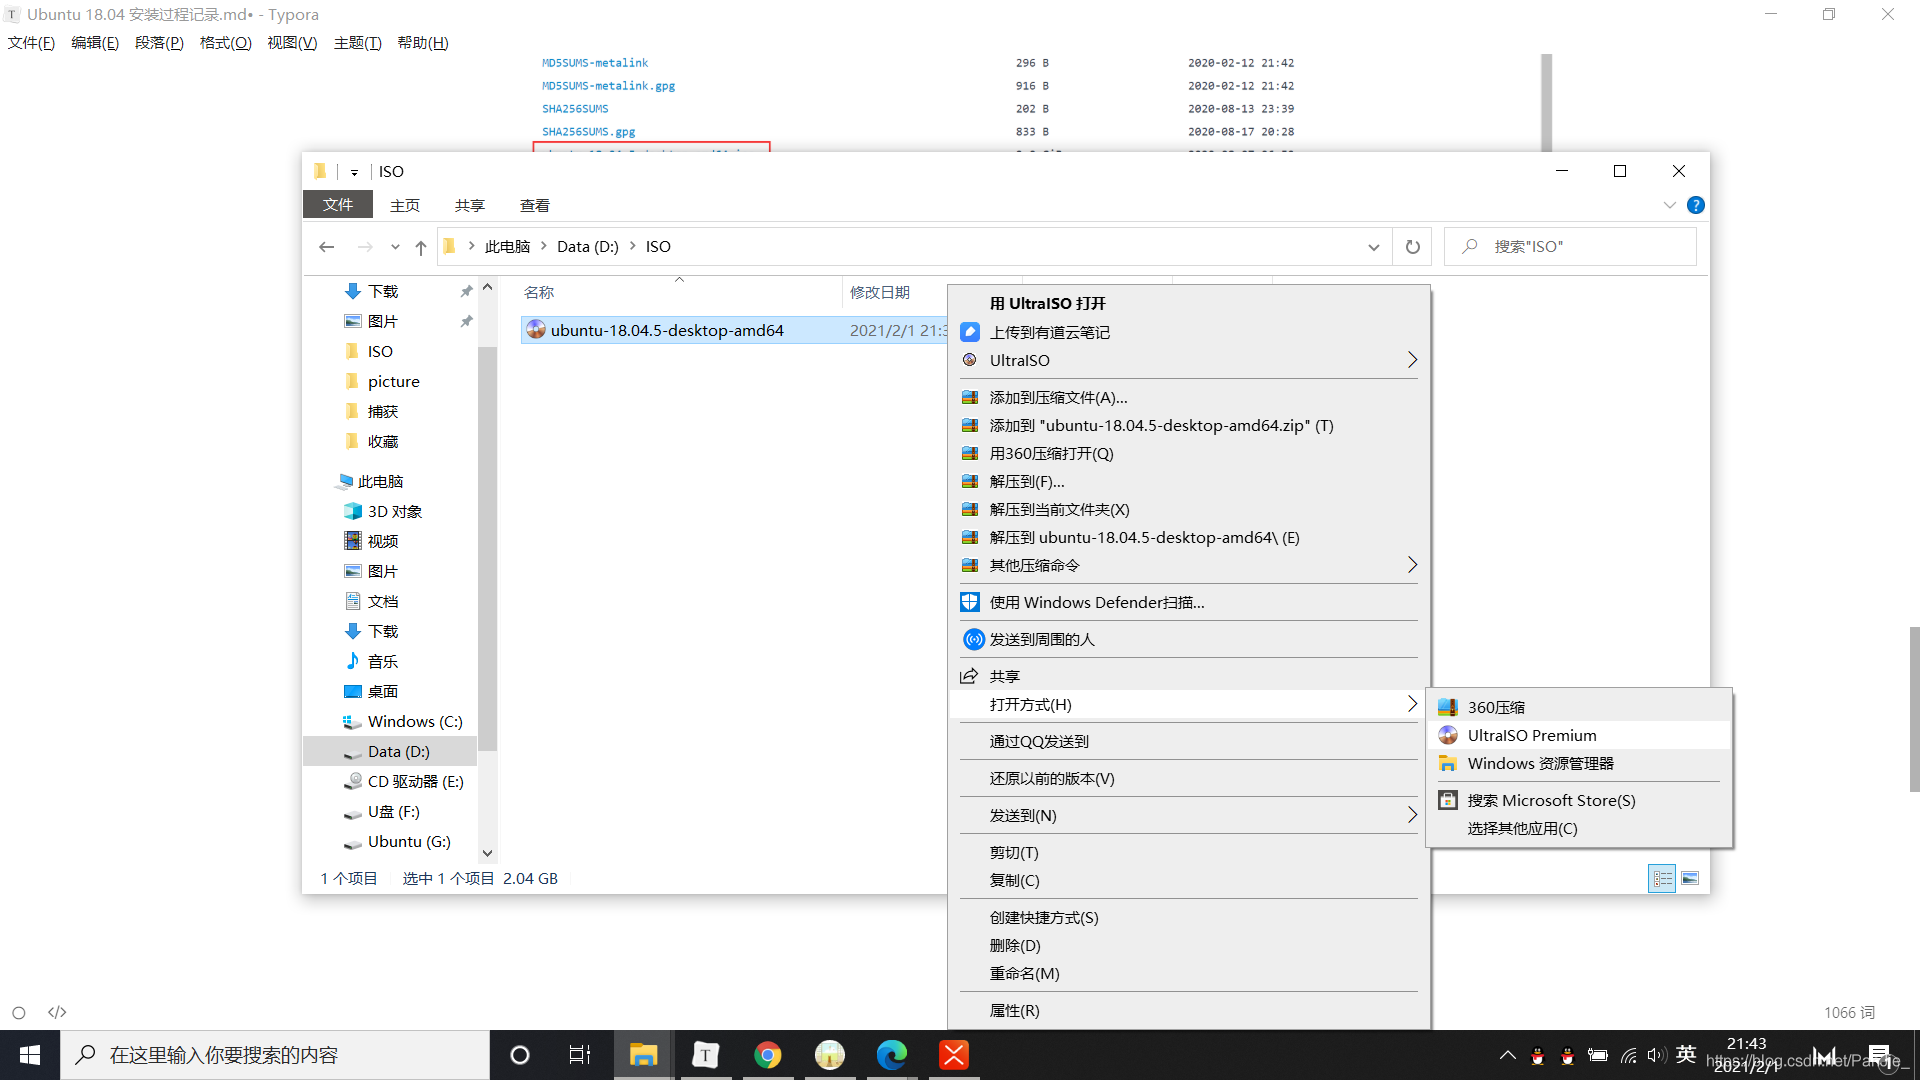Screen dimensions: 1920x1080
Task: Open quick access toolbar customize dropdown
Action: coord(354,172)
